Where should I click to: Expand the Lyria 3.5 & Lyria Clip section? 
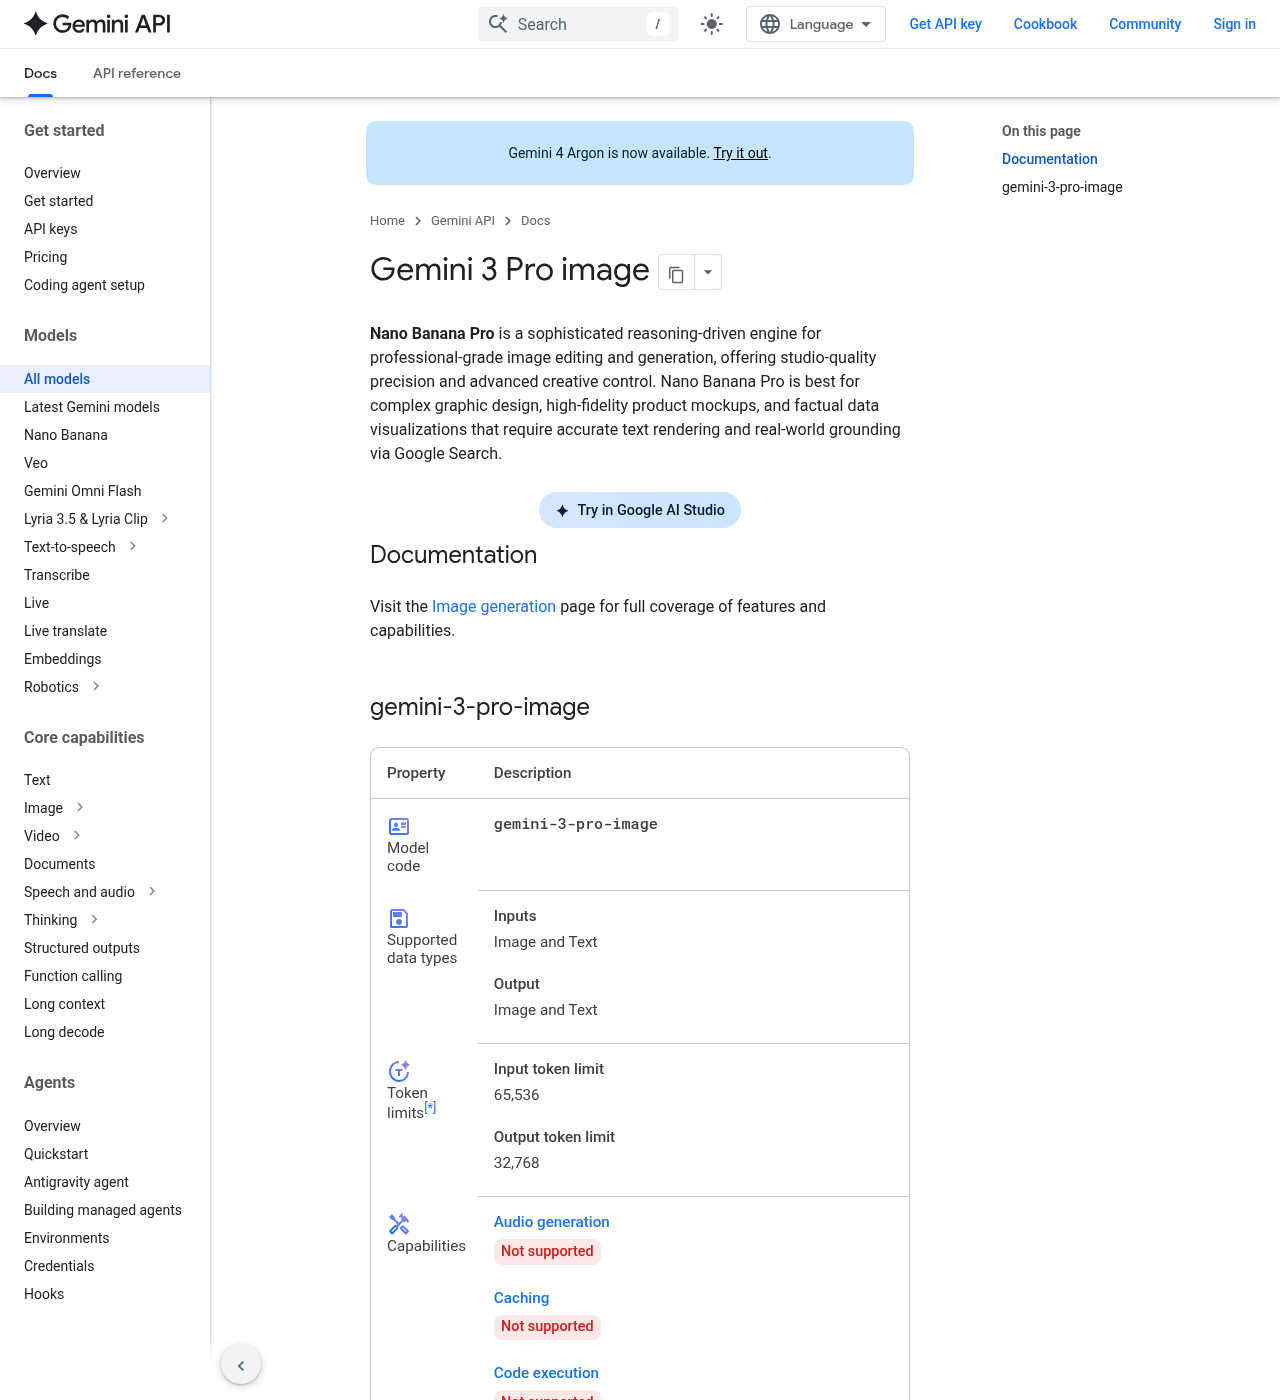165,518
